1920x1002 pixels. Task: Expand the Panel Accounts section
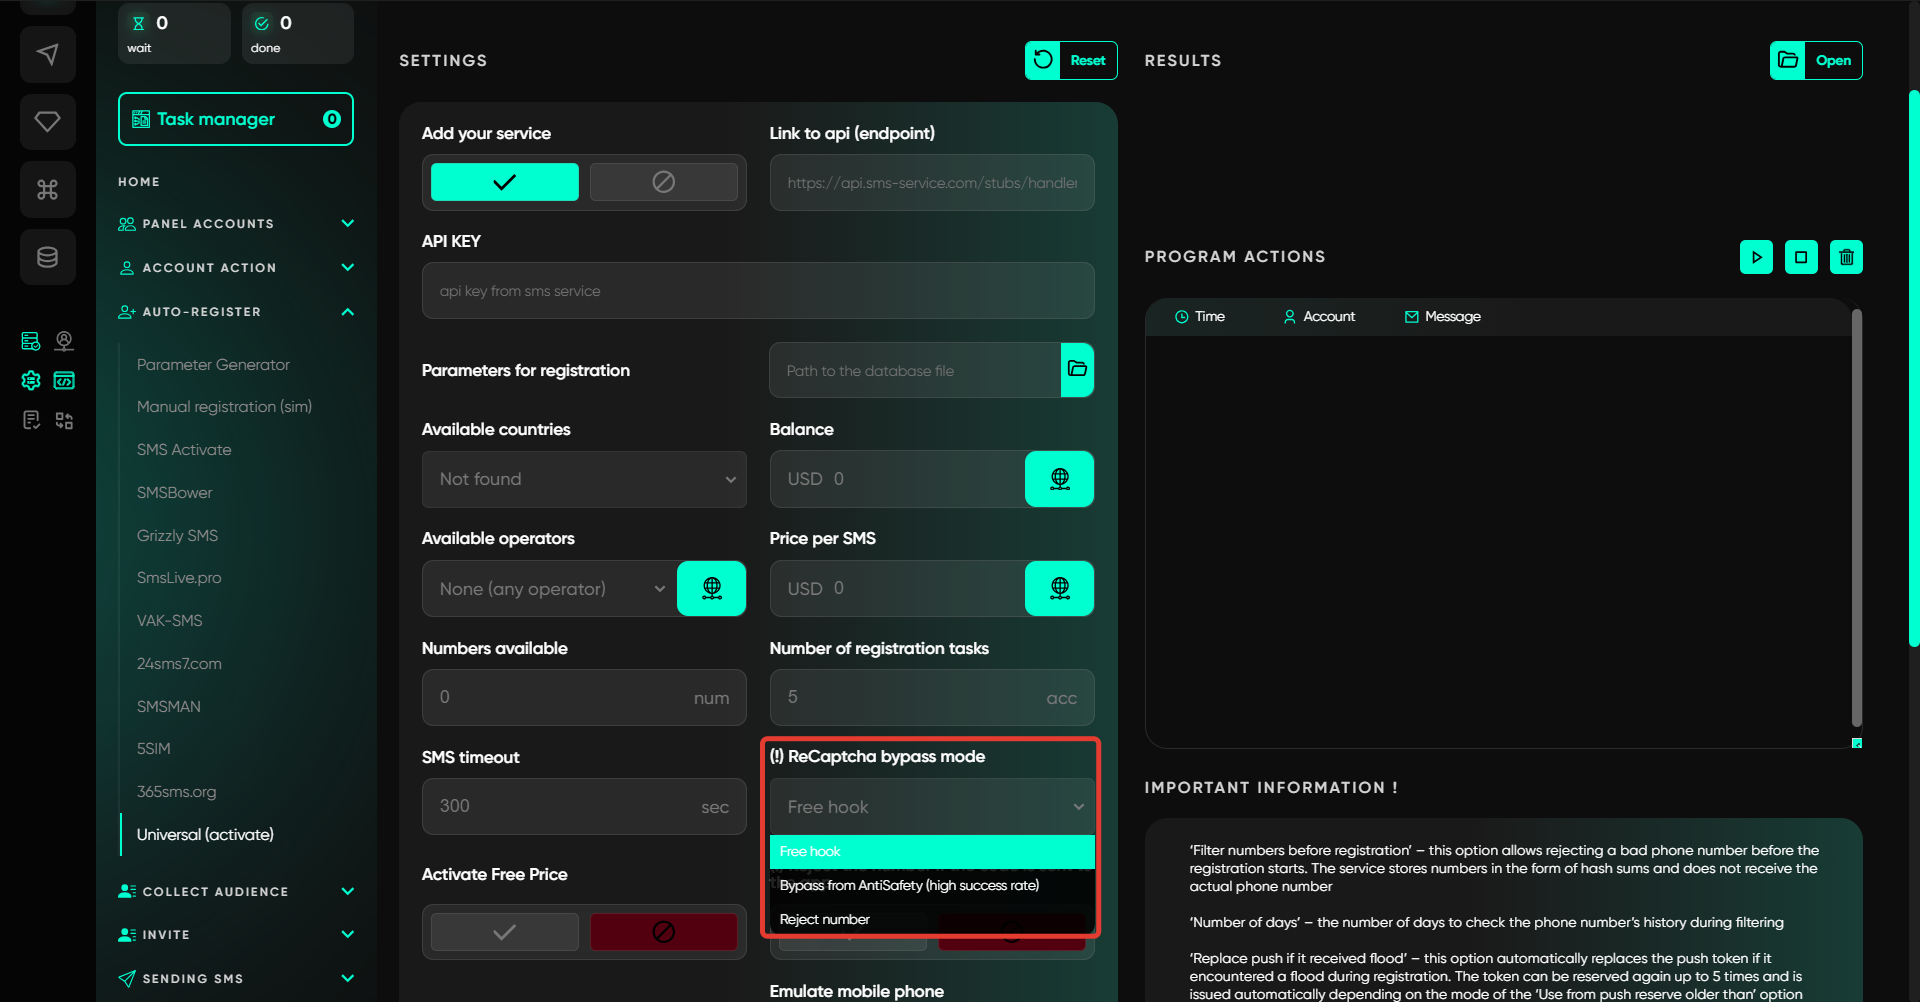(347, 224)
